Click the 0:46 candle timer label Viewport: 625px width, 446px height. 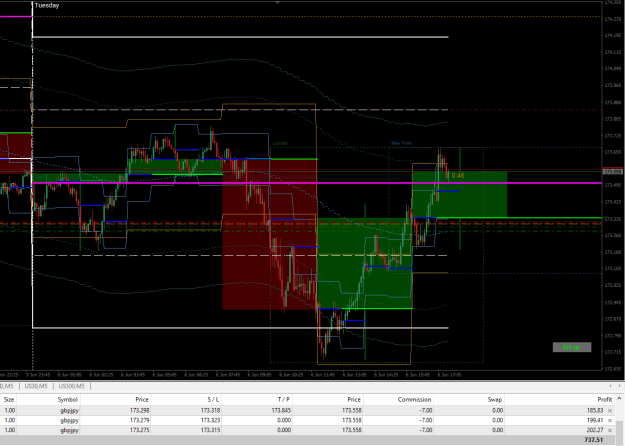coord(458,176)
